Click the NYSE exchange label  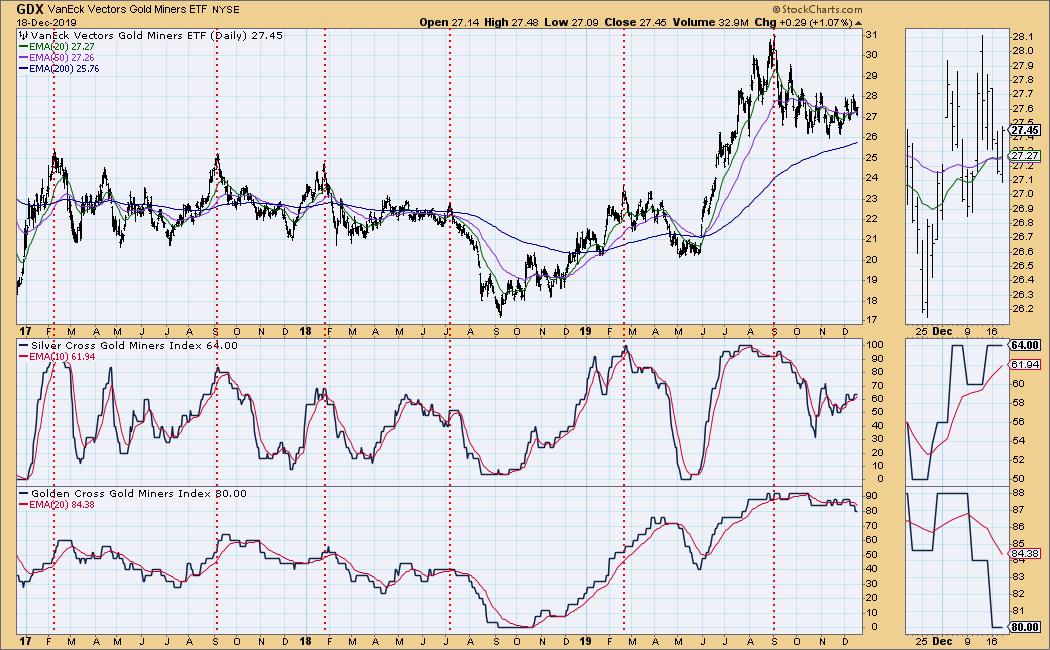coord(226,10)
